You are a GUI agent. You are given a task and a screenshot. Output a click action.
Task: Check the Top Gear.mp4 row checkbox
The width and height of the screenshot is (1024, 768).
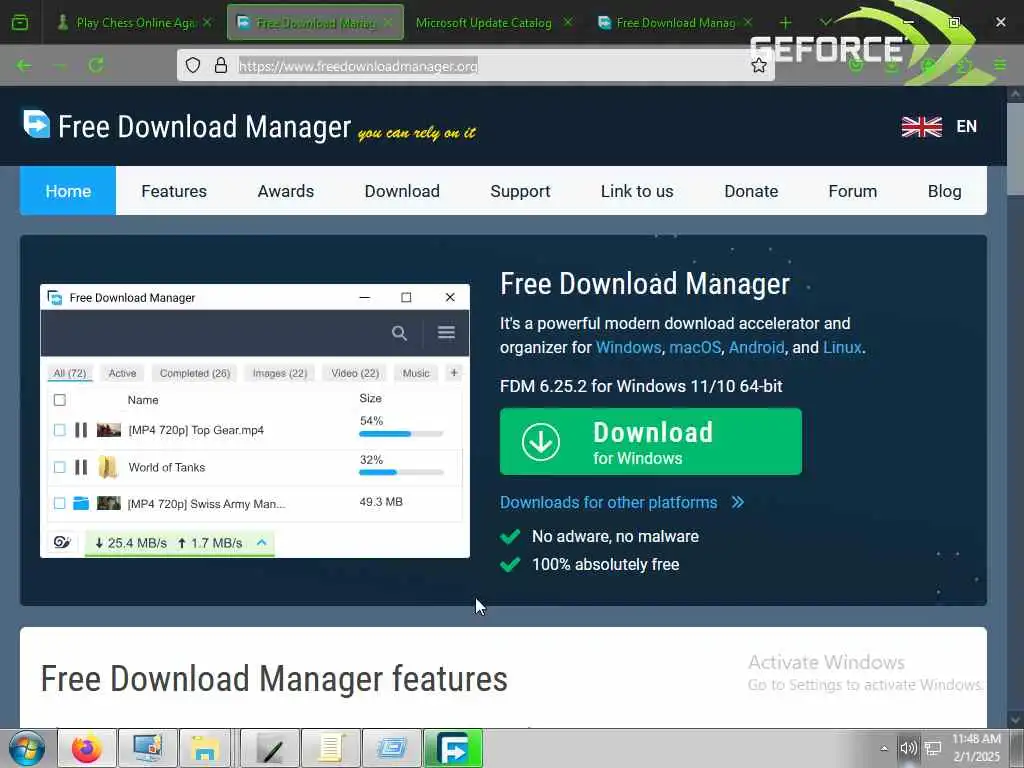pyautogui.click(x=59, y=430)
